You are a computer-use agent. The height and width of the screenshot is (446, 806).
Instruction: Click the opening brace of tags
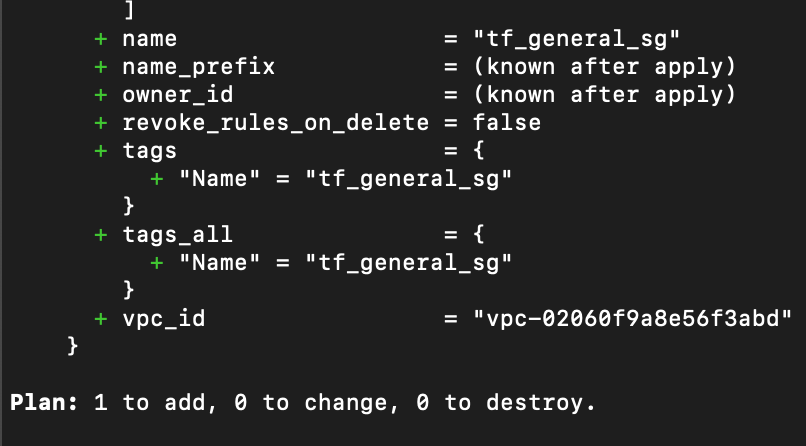[x=479, y=151]
